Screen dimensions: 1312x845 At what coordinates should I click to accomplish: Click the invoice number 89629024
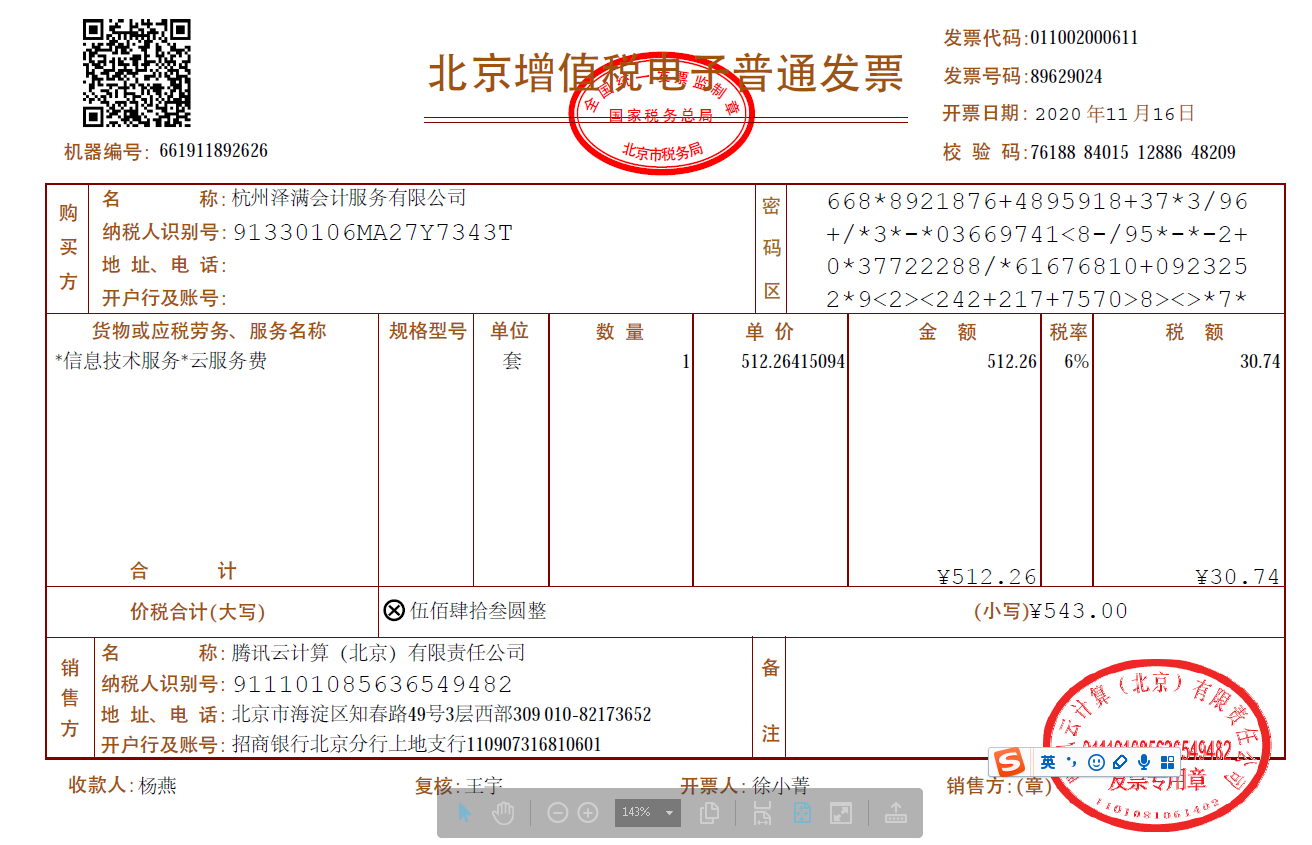tap(1066, 76)
